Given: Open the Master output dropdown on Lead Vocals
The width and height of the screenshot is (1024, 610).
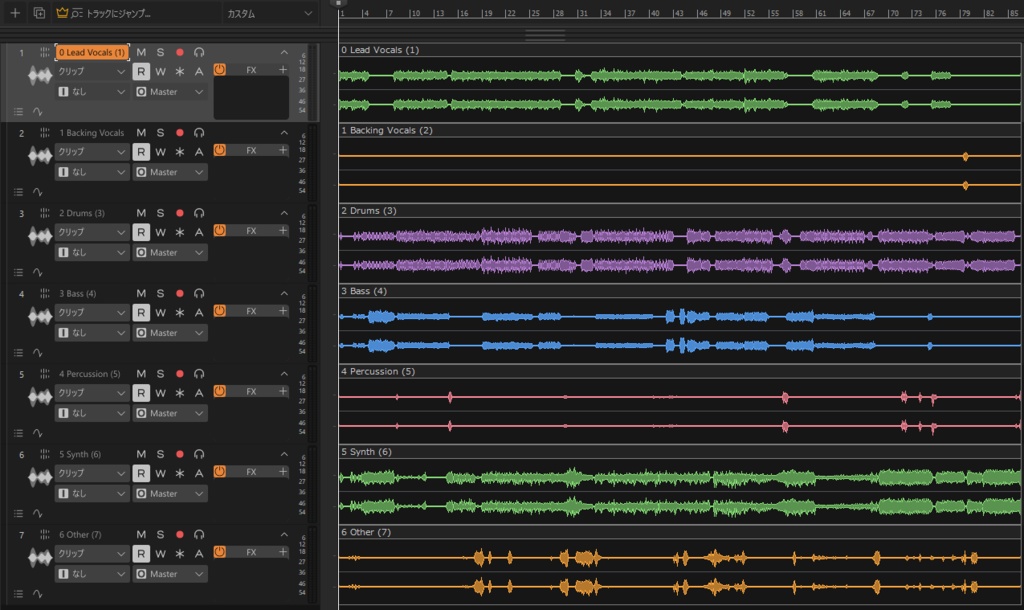Looking at the screenshot, I should 170,91.
